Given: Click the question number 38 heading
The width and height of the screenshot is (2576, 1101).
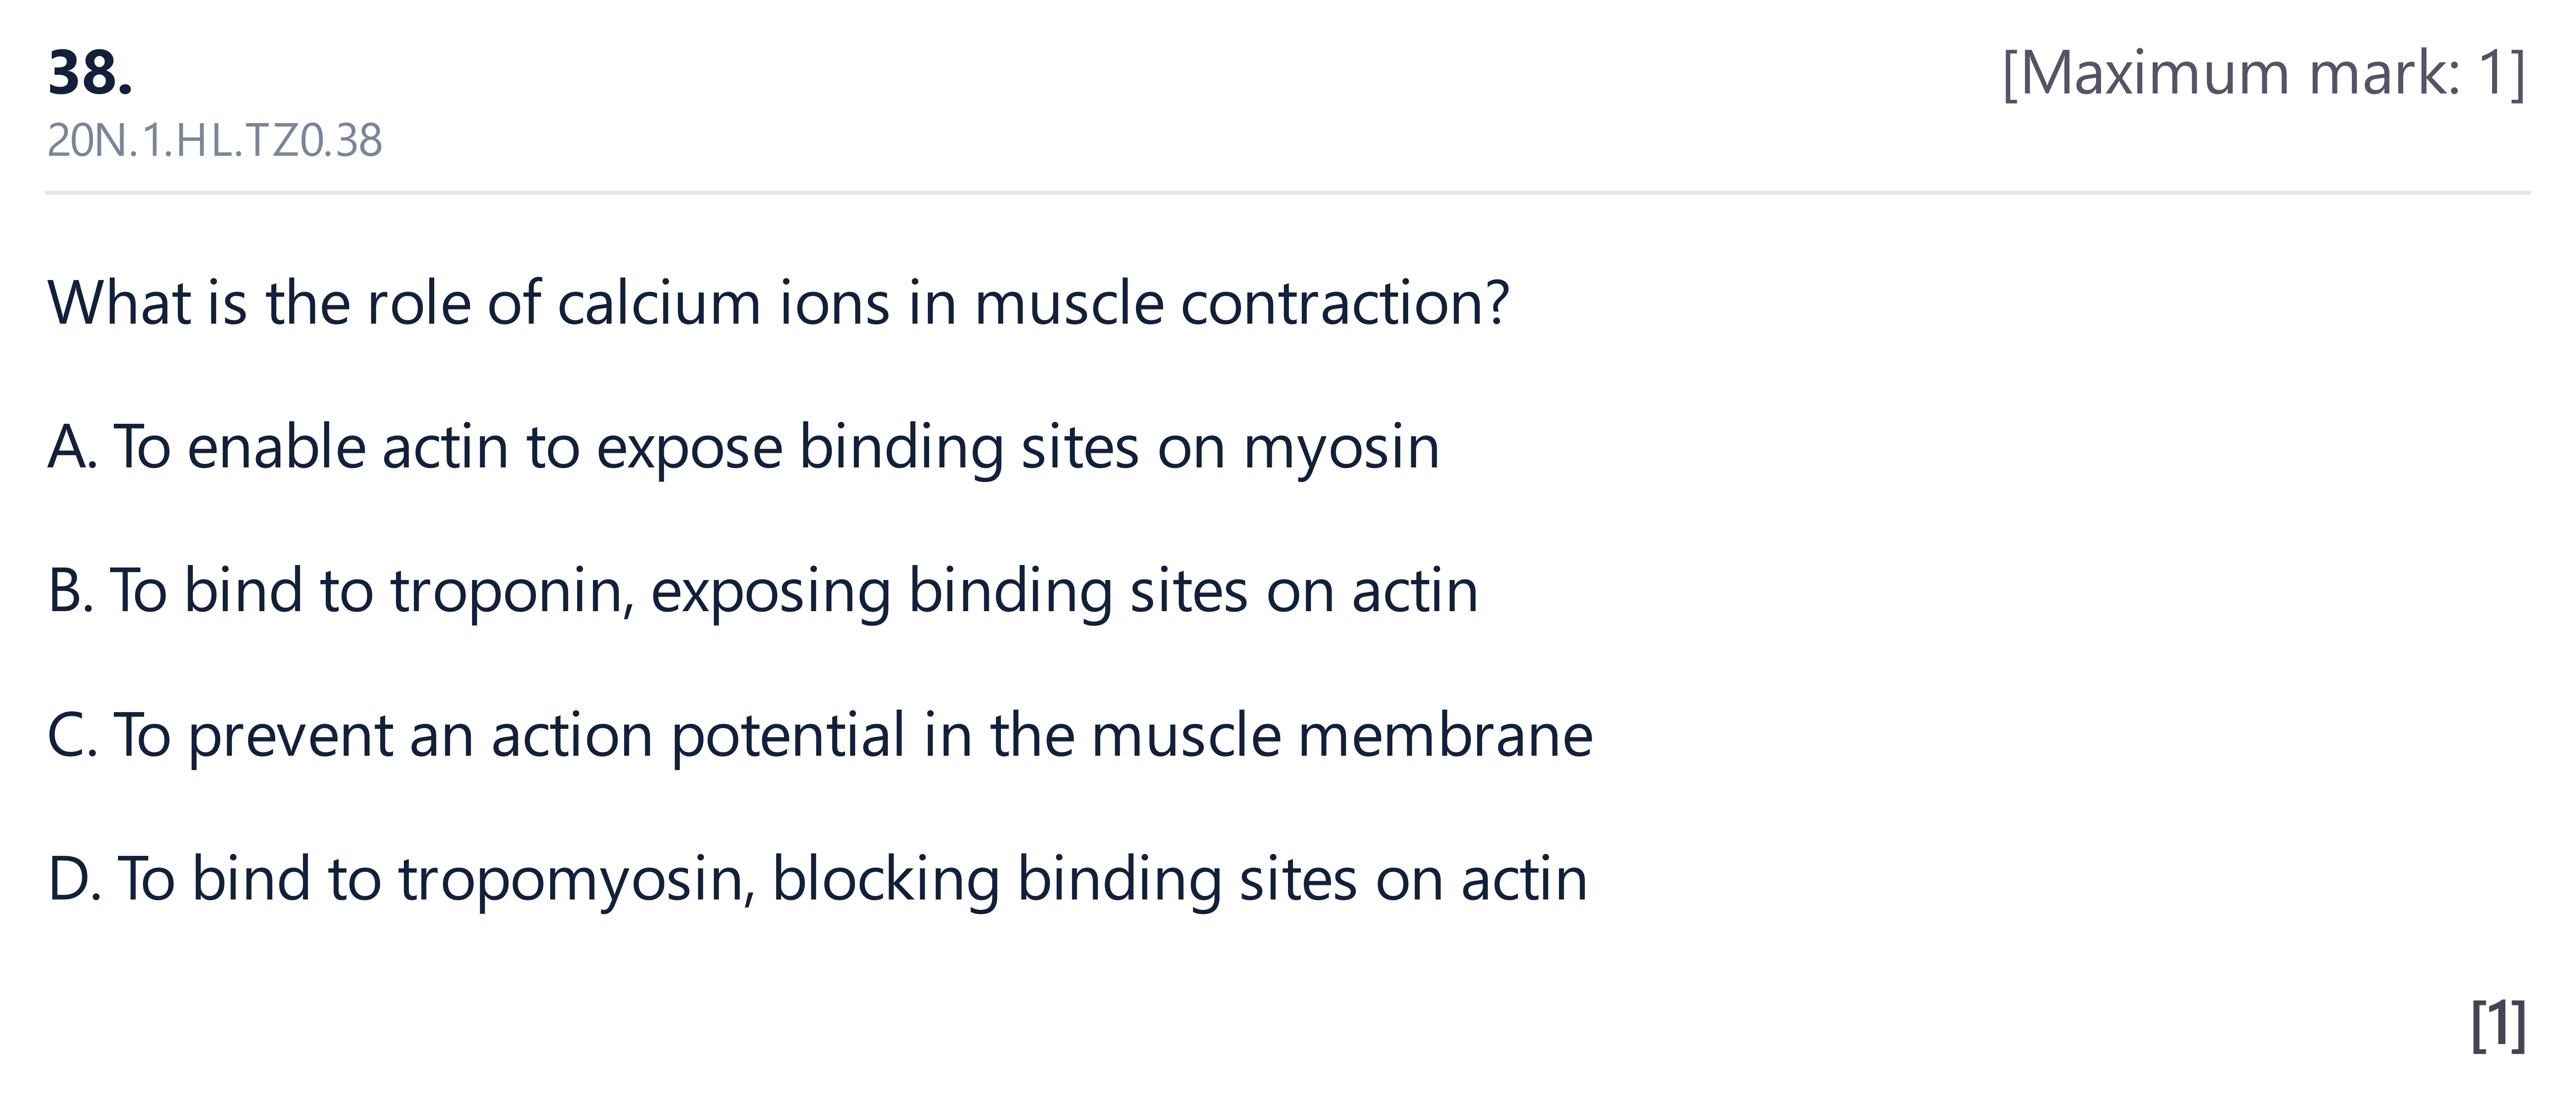Looking at the screenshot, I should 90,73.
